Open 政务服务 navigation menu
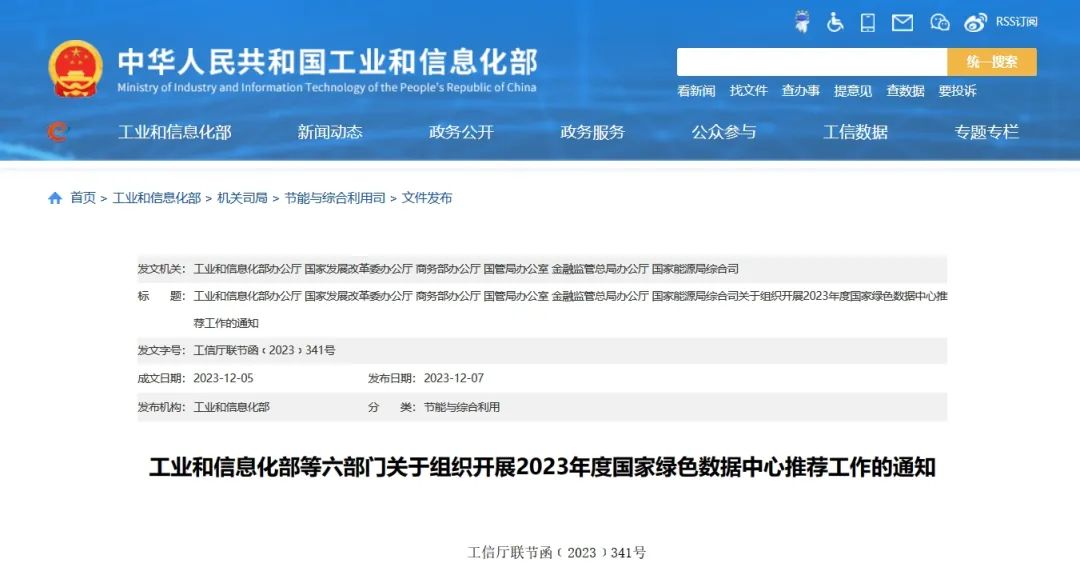 click(592, 132)
